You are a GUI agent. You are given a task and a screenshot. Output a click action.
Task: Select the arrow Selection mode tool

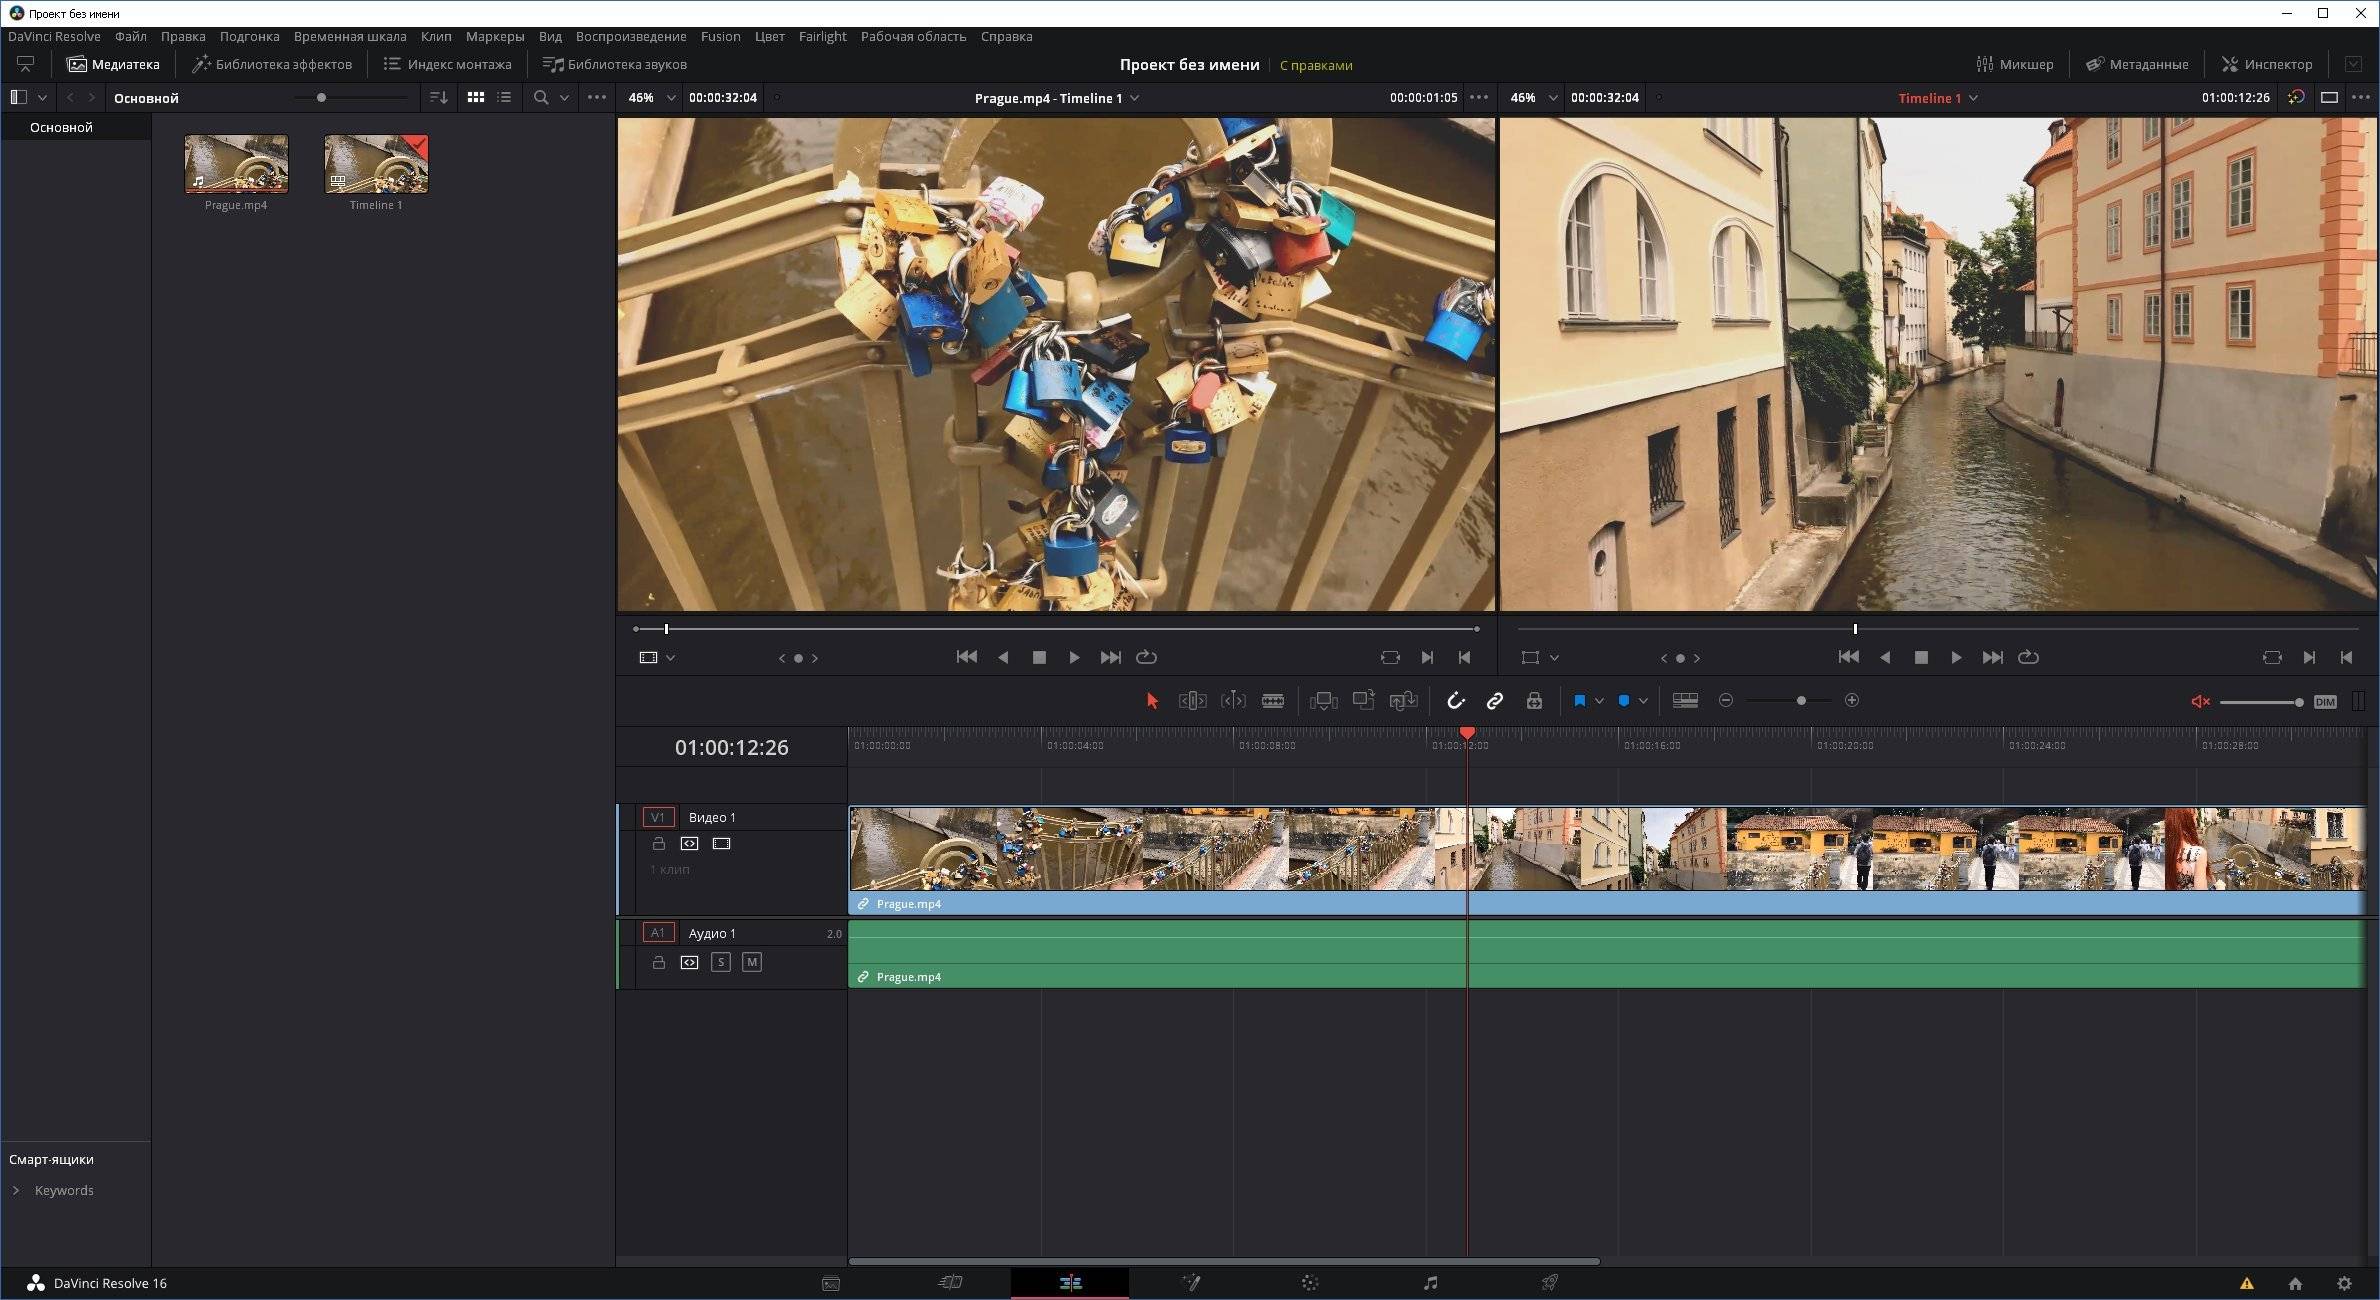coord(1152,701)
